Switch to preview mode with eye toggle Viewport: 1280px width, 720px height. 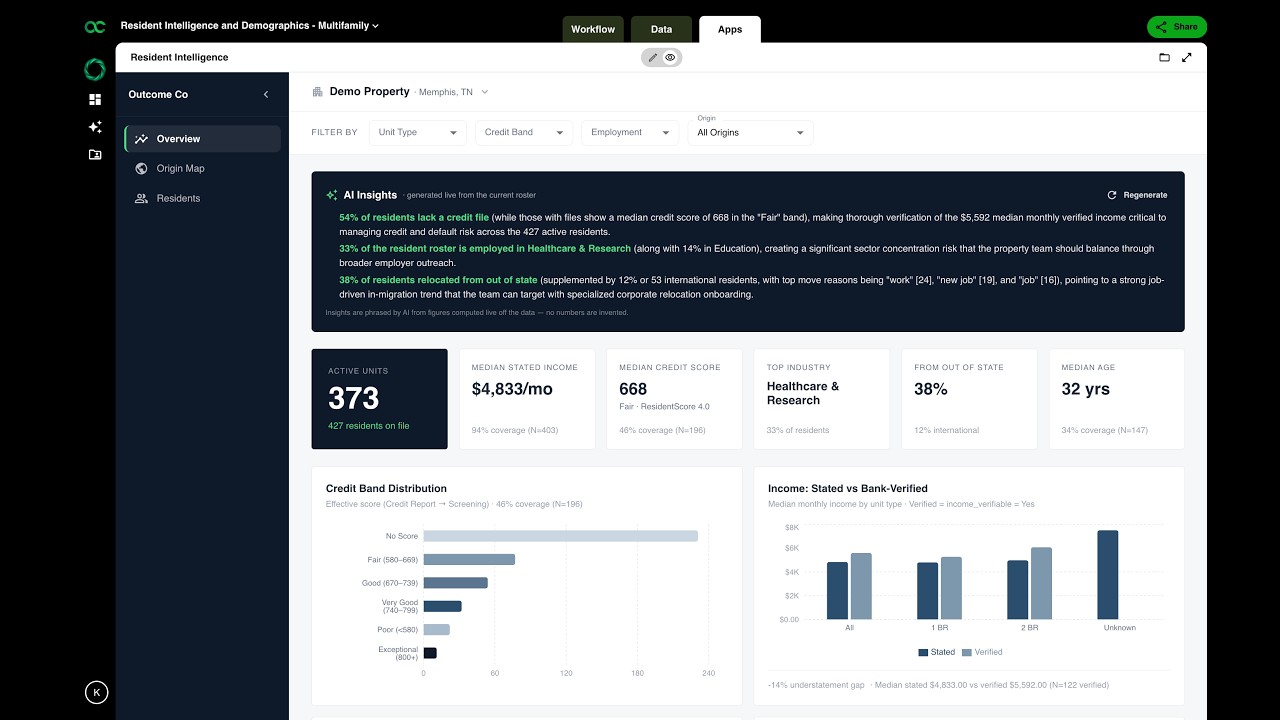click(670, 57)
